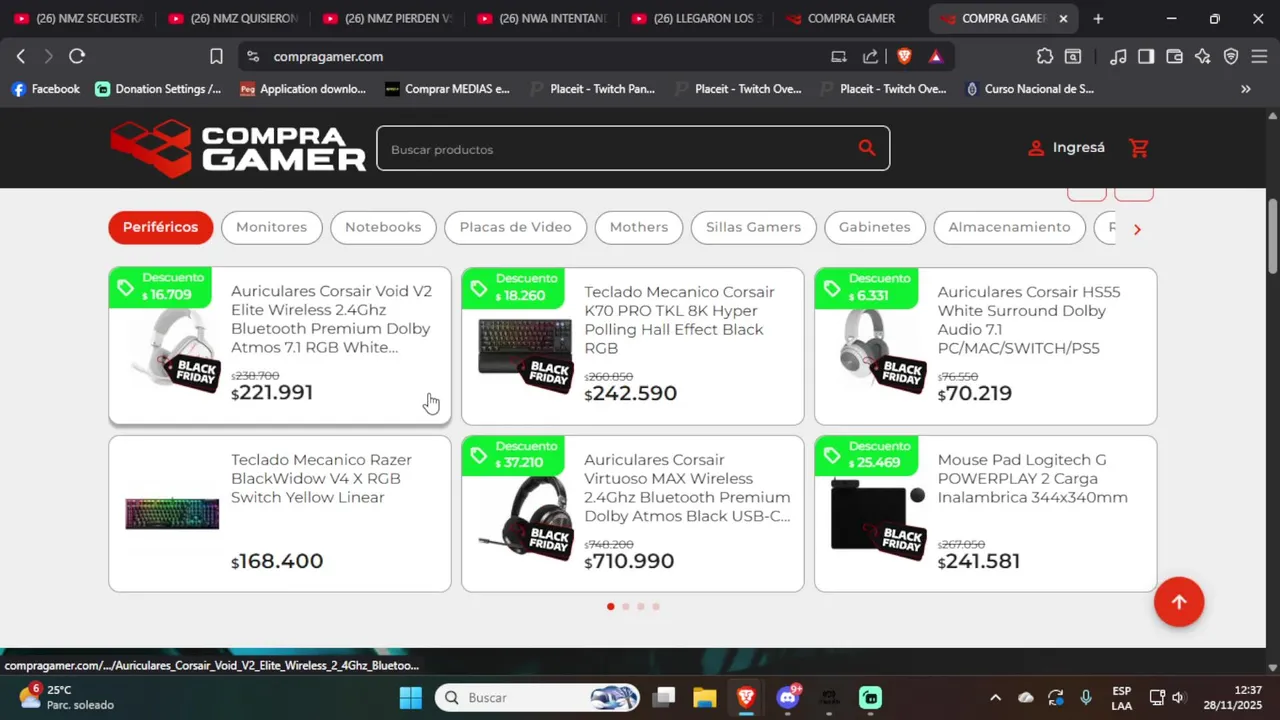Open site settings icon next to URL
Image resolution: width=1280 pixels, height=720 pixels.
coord(253,57)
